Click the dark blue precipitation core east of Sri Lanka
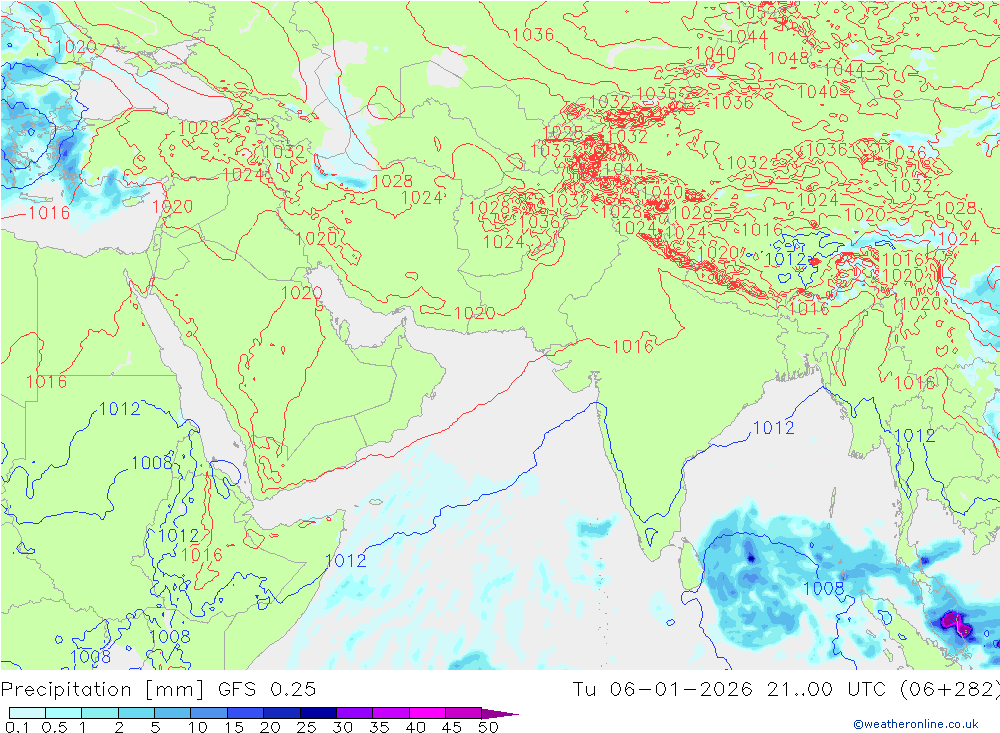1000x733 pixels. point(751,558)
